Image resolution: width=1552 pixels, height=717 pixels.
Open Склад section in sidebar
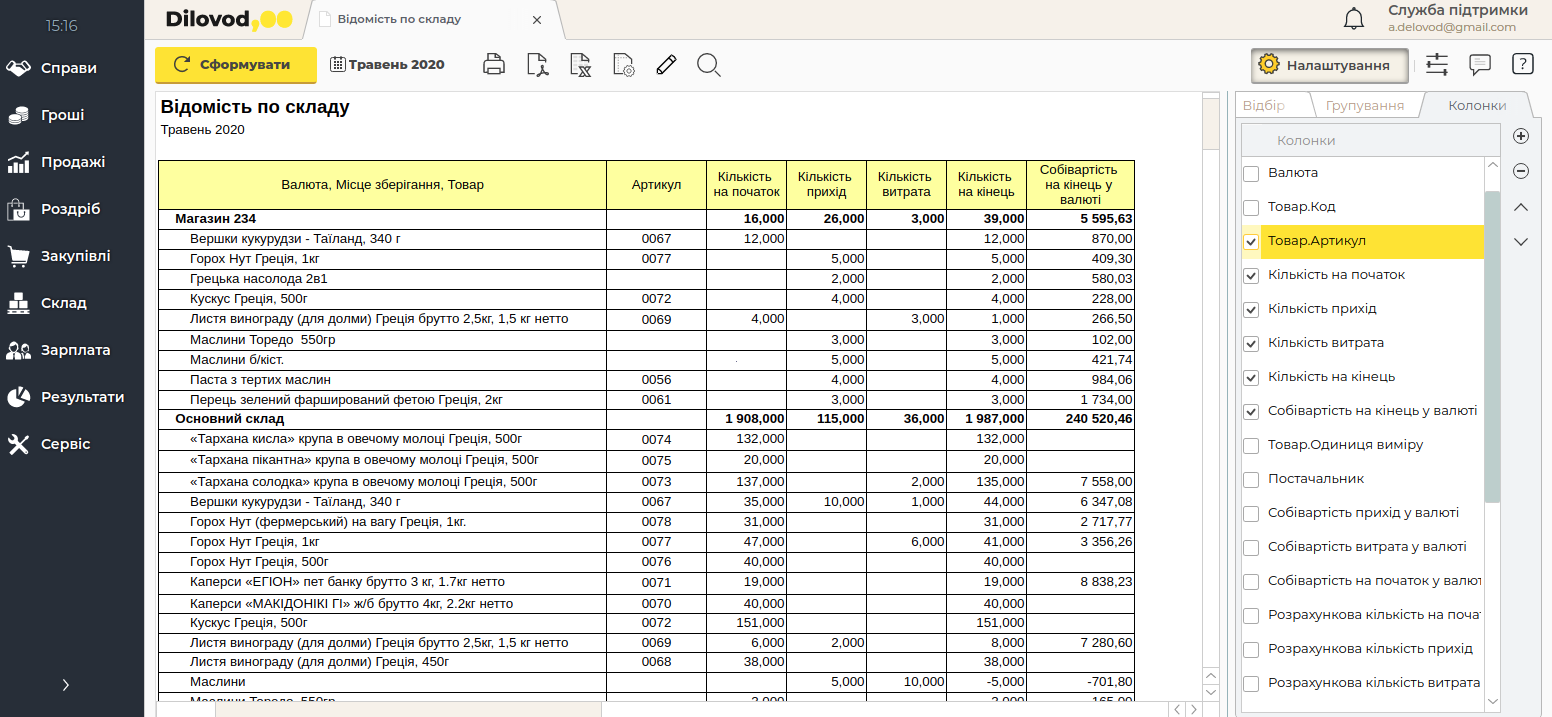[x=63, y=303]
